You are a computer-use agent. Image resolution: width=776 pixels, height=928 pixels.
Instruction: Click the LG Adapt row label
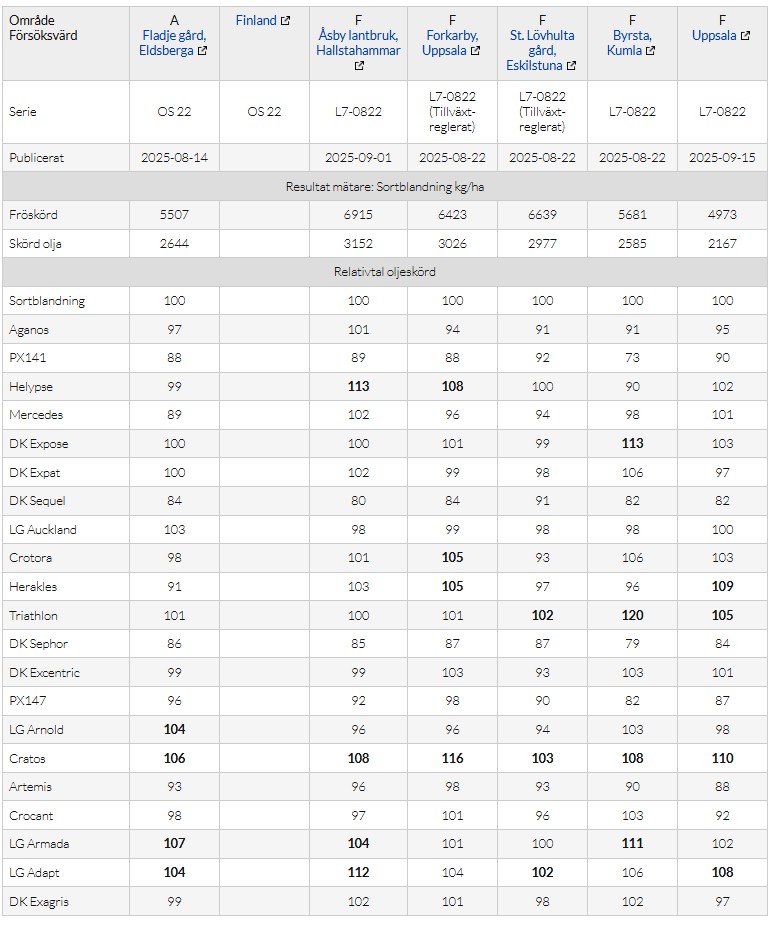point(36,873)
